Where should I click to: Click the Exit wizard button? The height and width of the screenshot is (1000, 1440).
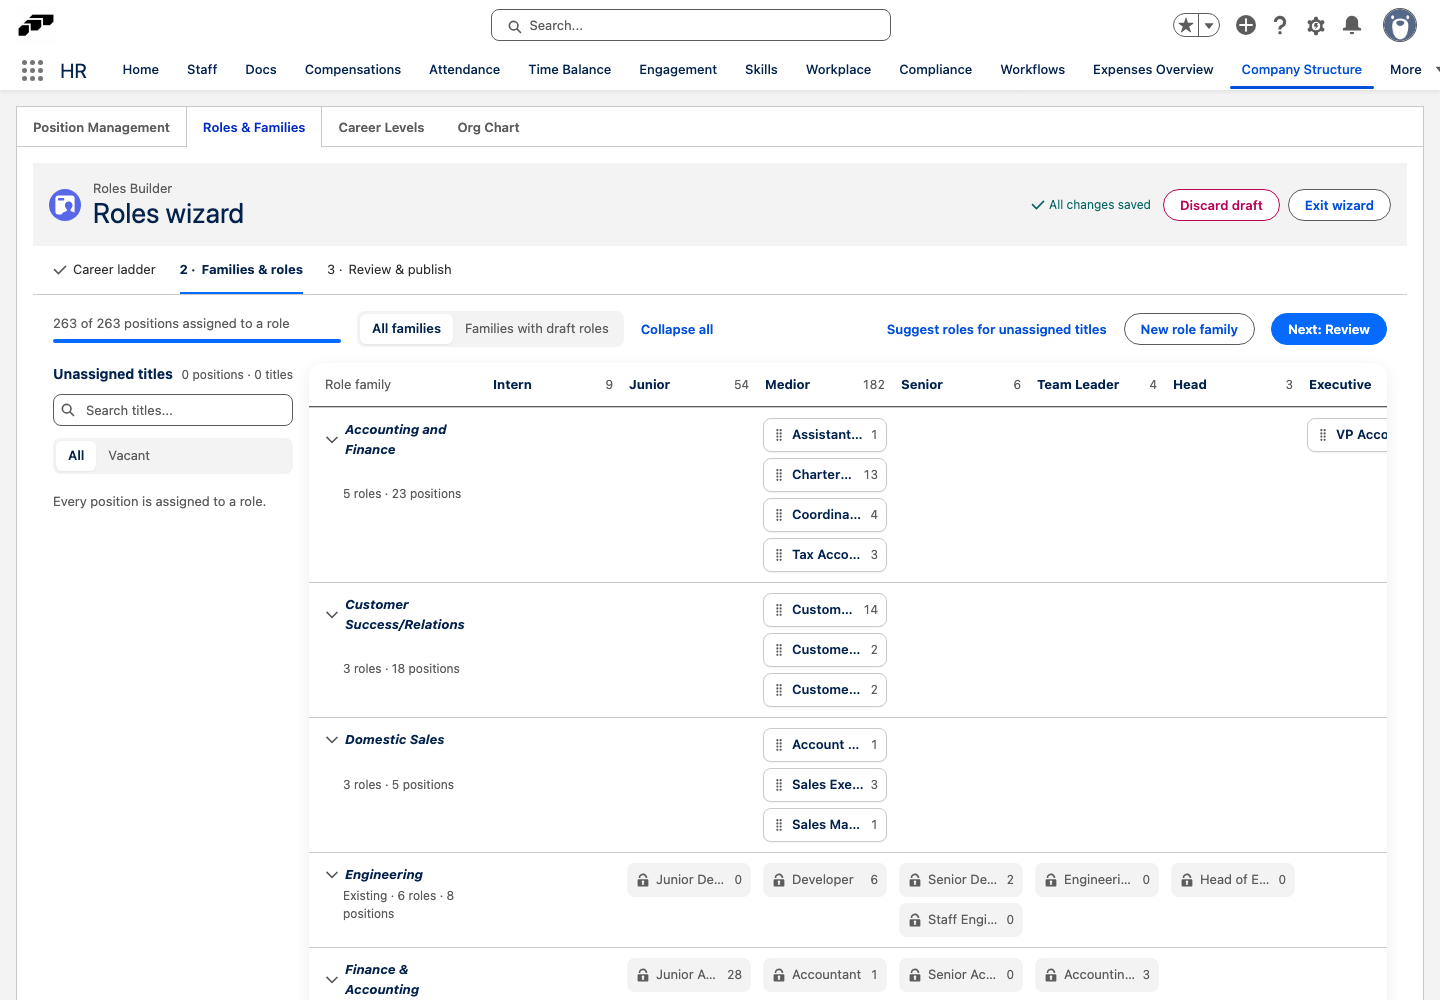coord(1339,205)
